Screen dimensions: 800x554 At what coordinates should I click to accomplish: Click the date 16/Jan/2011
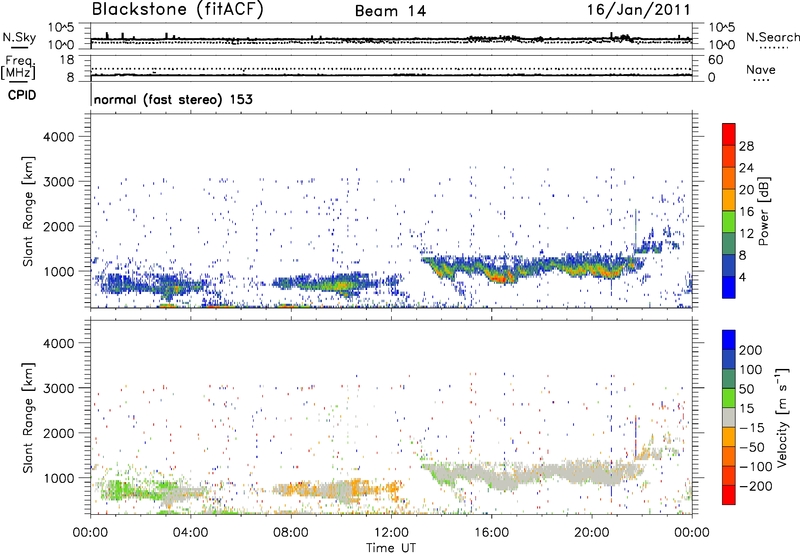click(638, 10)
